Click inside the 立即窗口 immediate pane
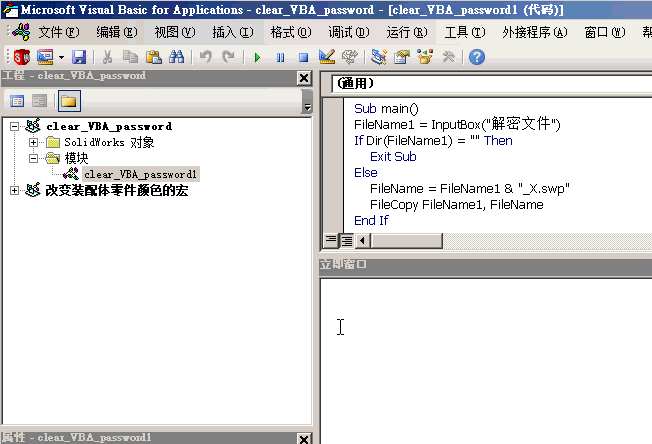Viewport: 652px width, 444px height. pyautogui.click(x=486, y=361)
